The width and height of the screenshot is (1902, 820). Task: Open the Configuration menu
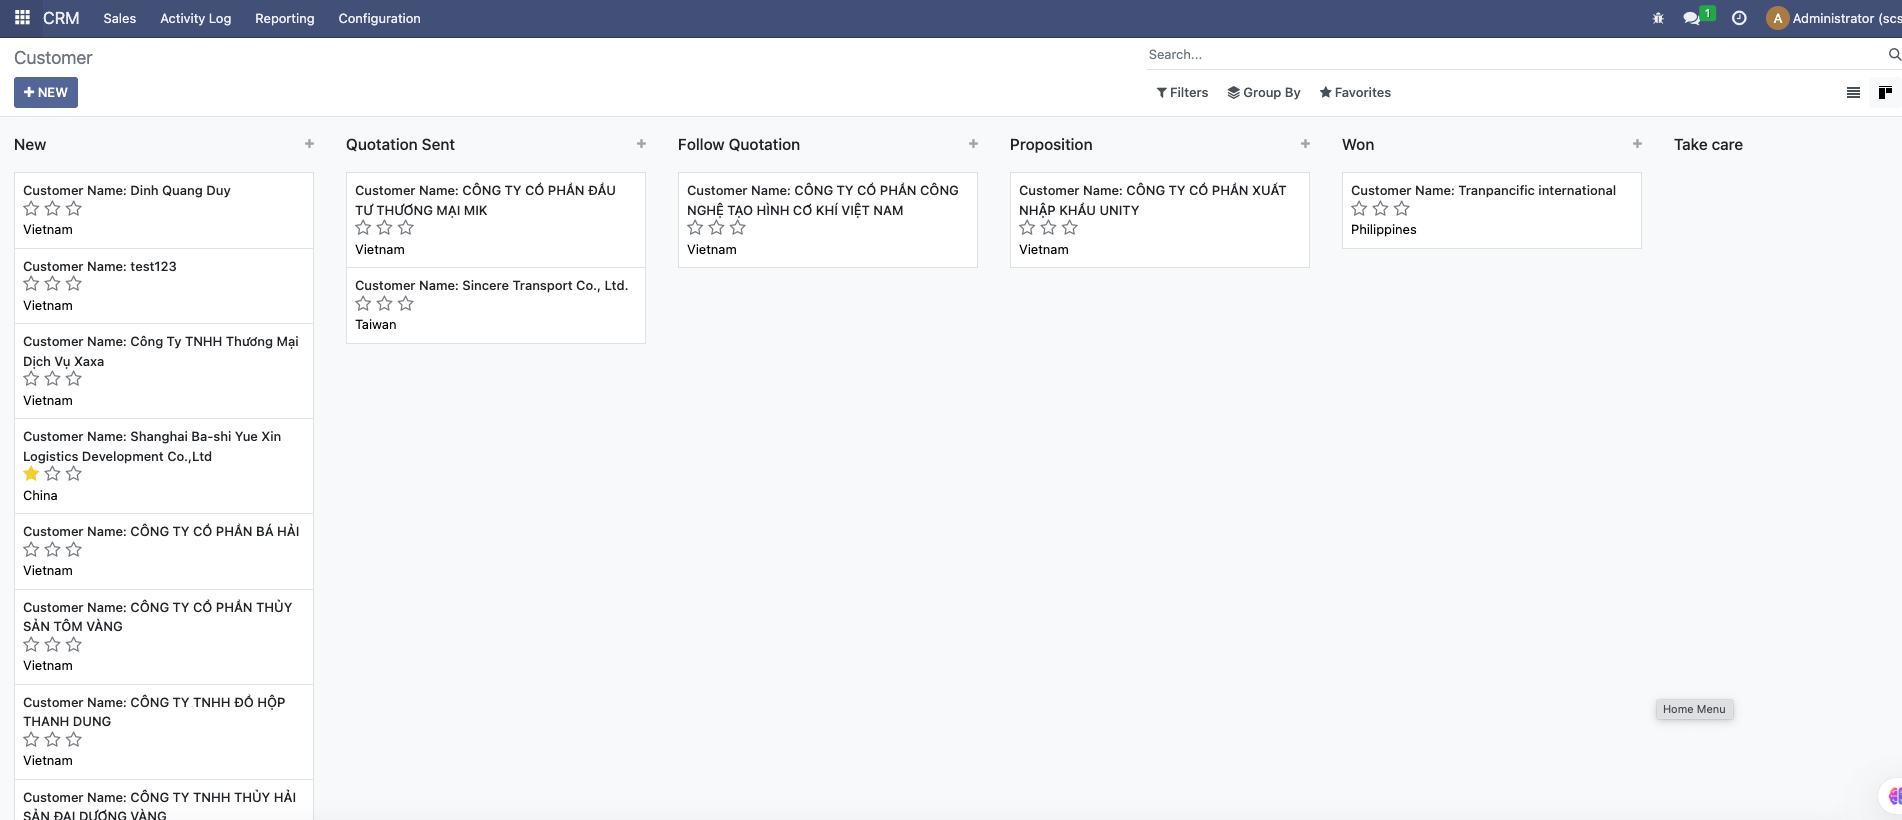(x=379, y=18)
